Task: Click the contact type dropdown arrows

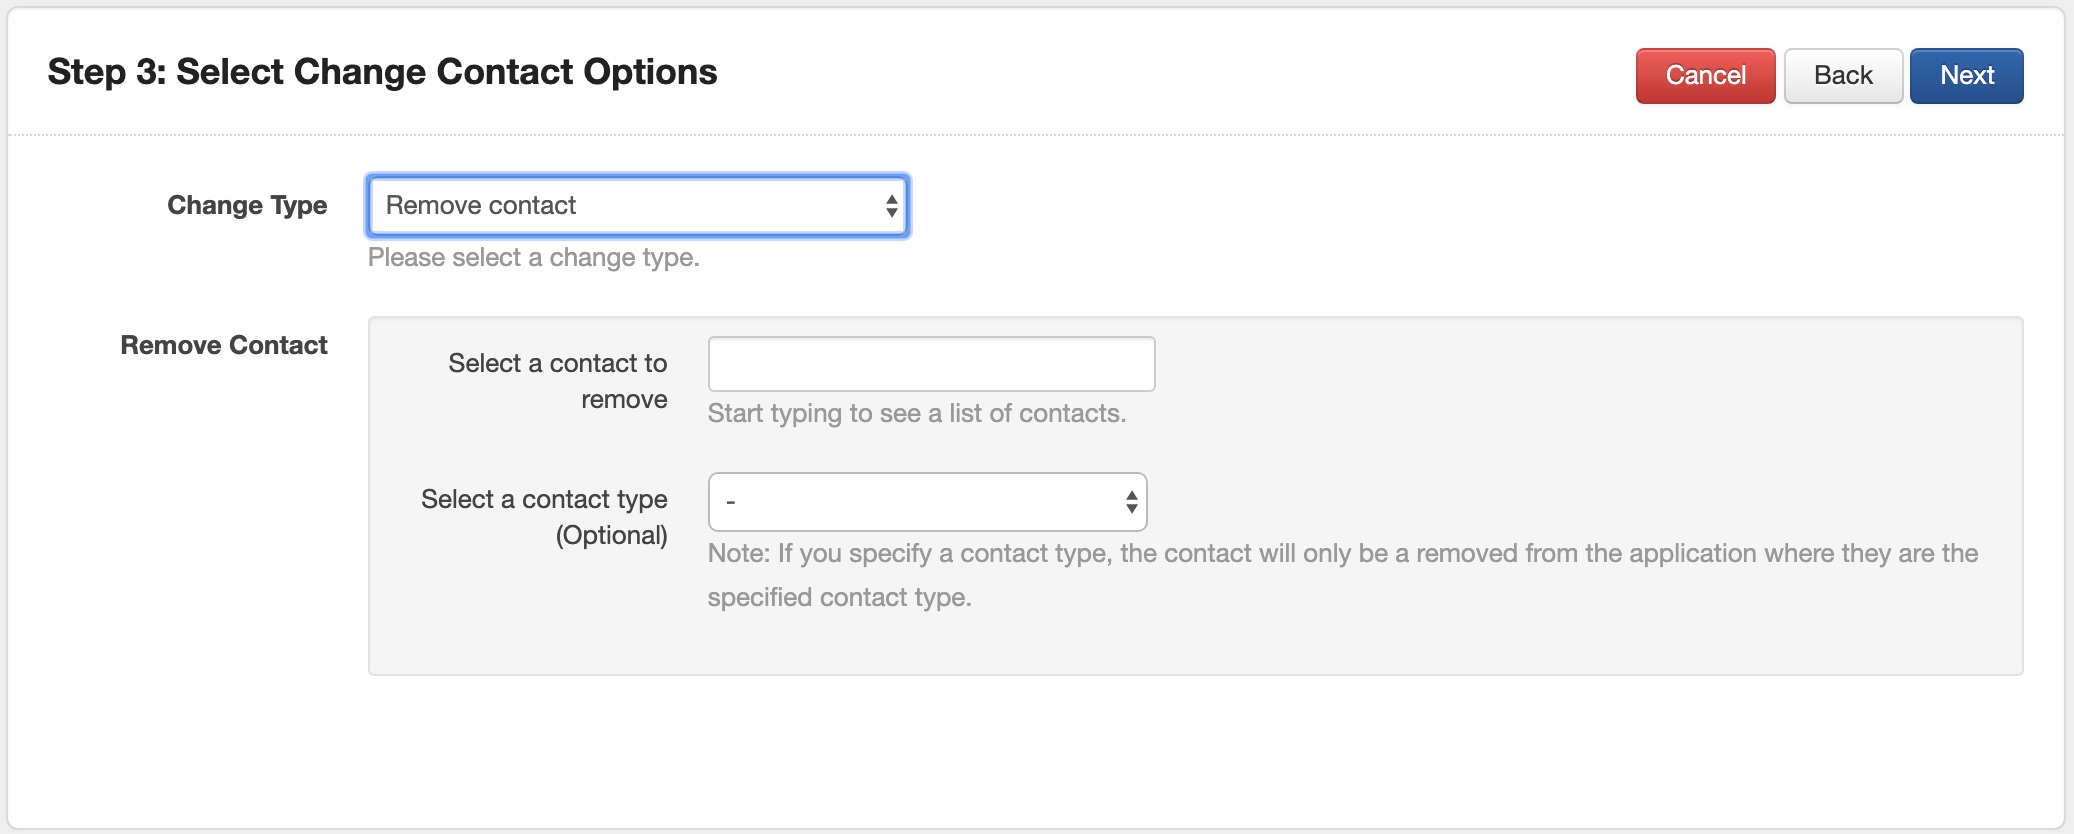Action: [x=1131, y=502]
